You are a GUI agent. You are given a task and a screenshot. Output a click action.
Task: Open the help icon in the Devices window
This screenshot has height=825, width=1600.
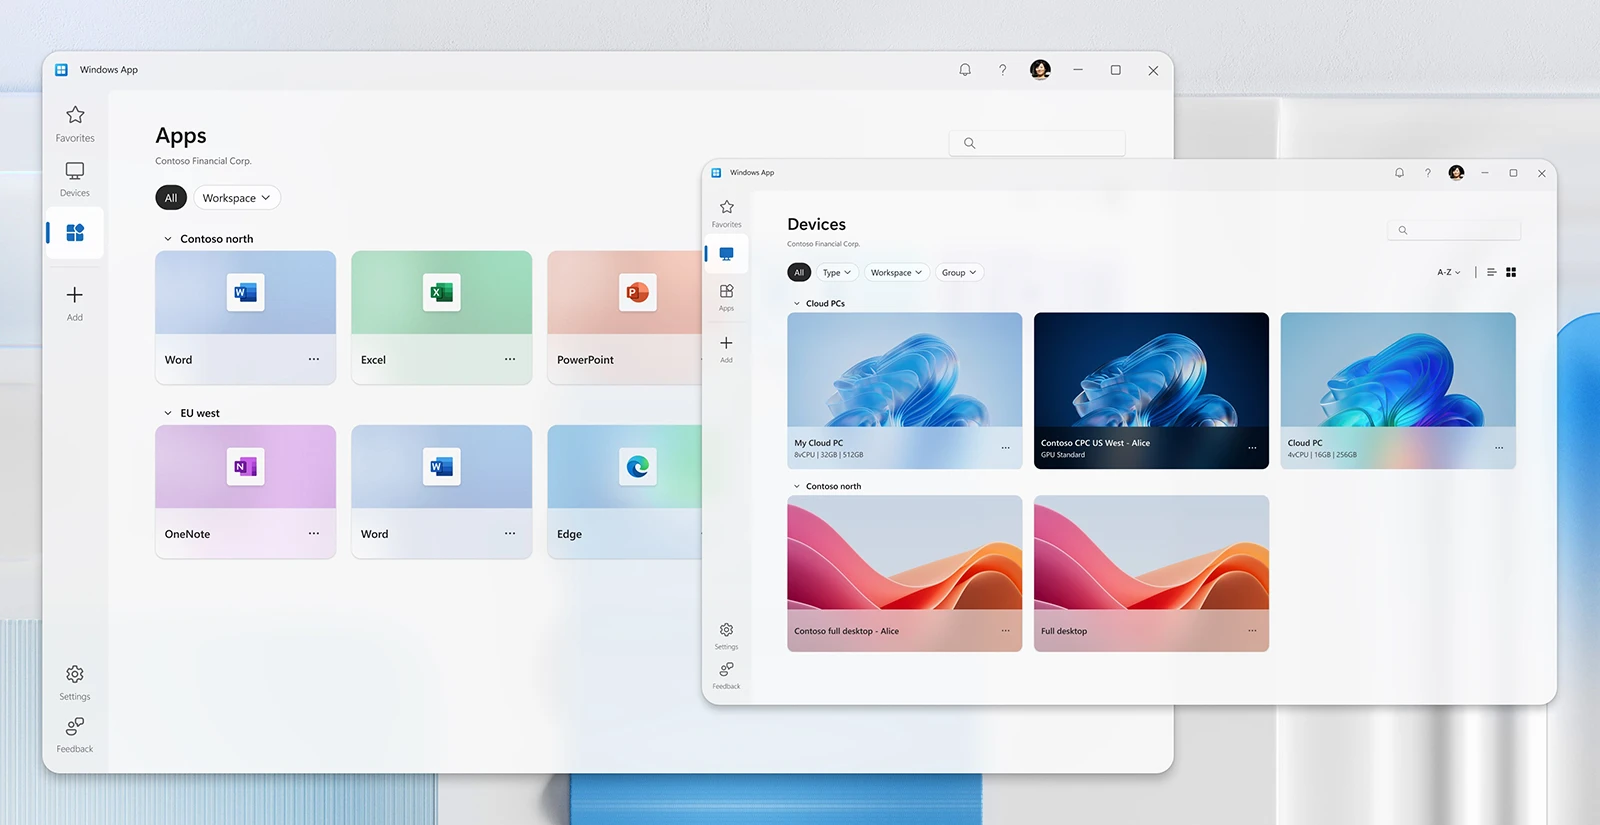tap(1428, 173)
